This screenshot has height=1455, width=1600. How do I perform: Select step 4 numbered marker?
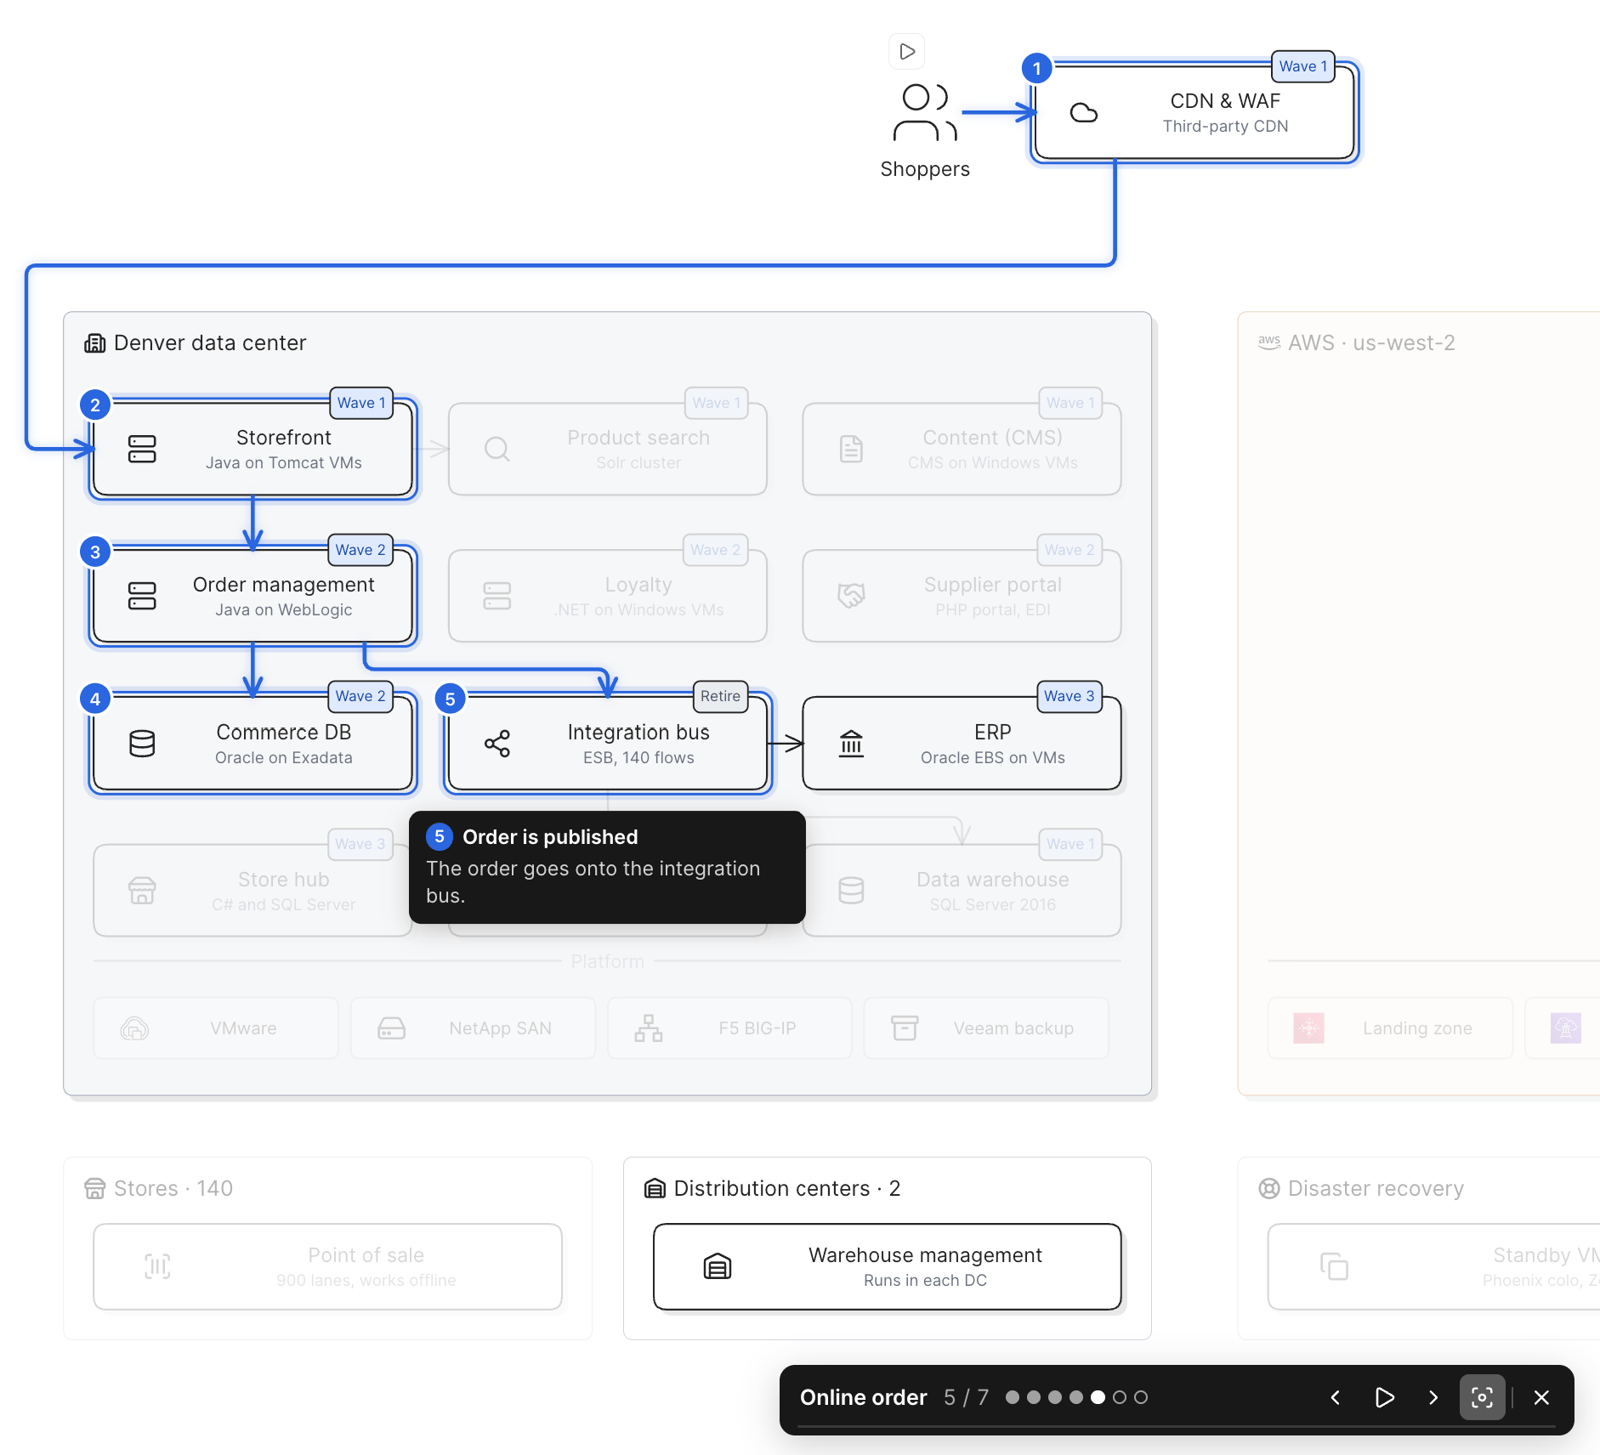(x=95, y=698)
